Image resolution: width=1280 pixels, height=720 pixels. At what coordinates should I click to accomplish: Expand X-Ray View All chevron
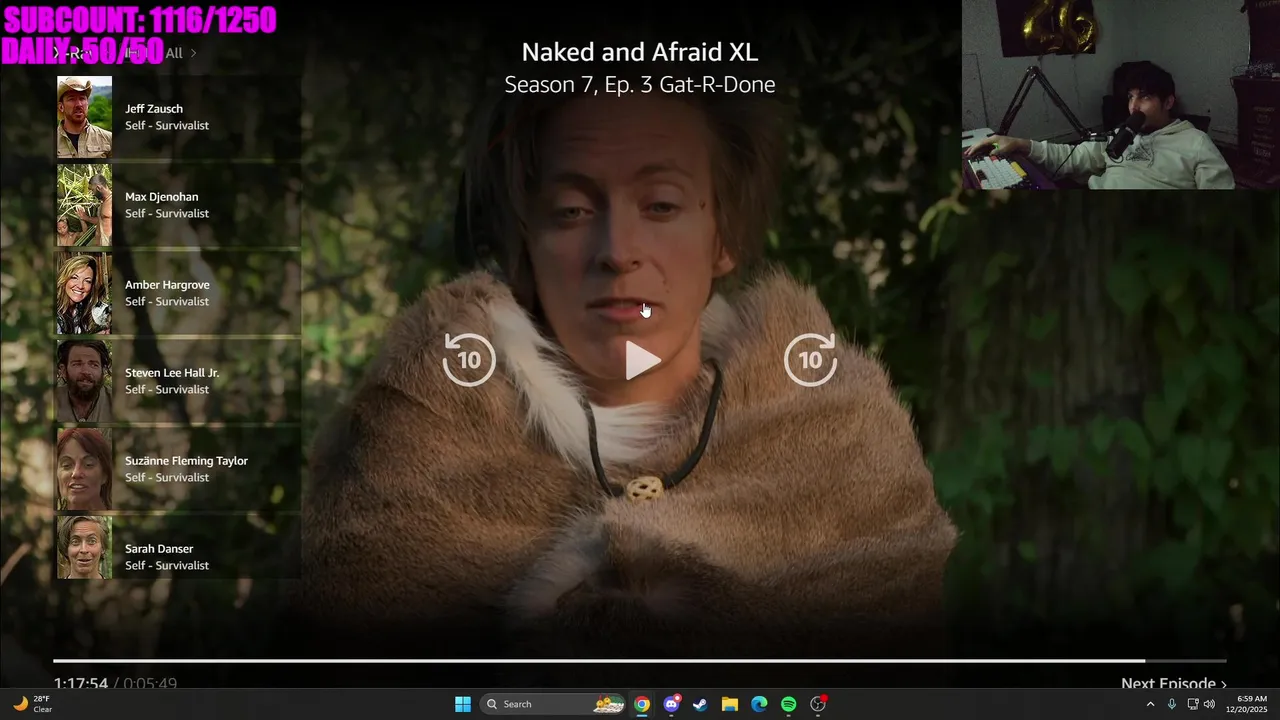pyautogui.click(x=193, y=53)
